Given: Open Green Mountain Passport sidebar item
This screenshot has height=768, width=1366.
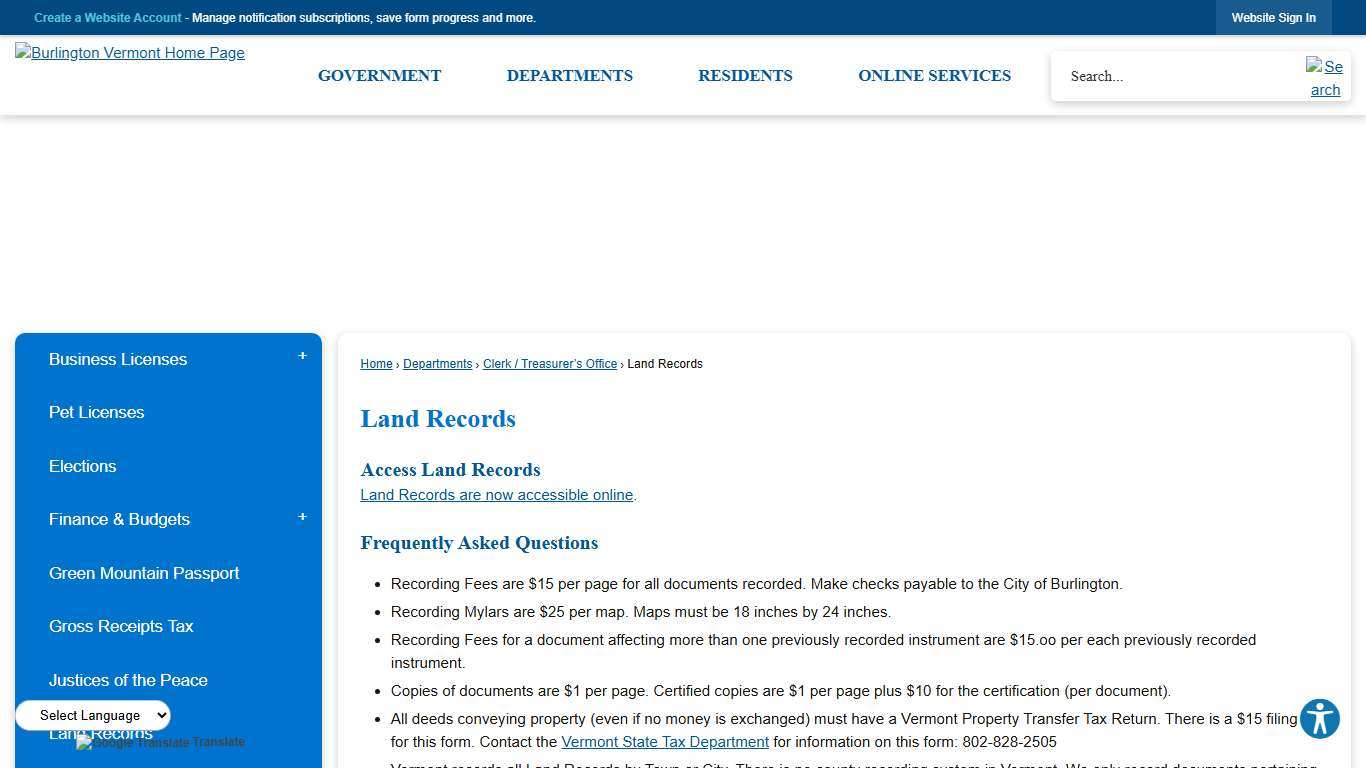Looking at the screenshot, I should [x=144, y=573].
